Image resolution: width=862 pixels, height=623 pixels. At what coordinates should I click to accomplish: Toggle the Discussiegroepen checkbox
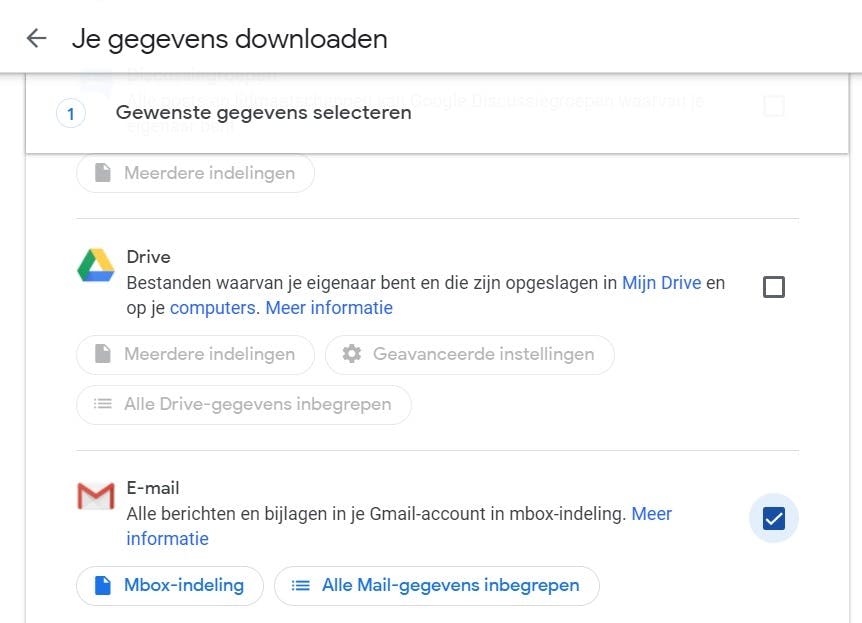point(773,106)
